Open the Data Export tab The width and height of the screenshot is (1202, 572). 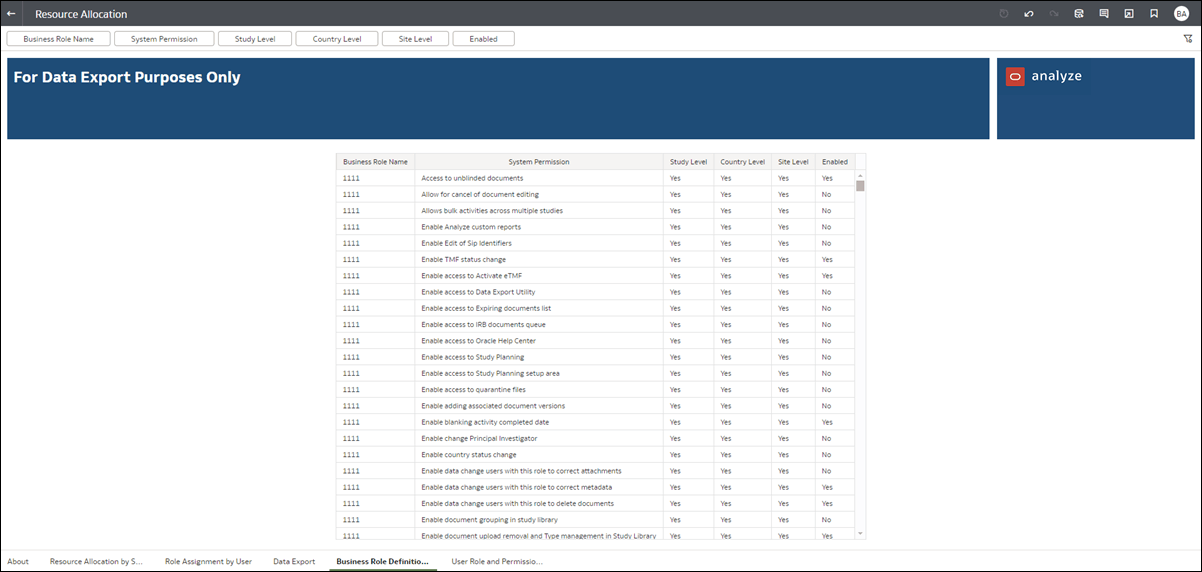point(294,562)
